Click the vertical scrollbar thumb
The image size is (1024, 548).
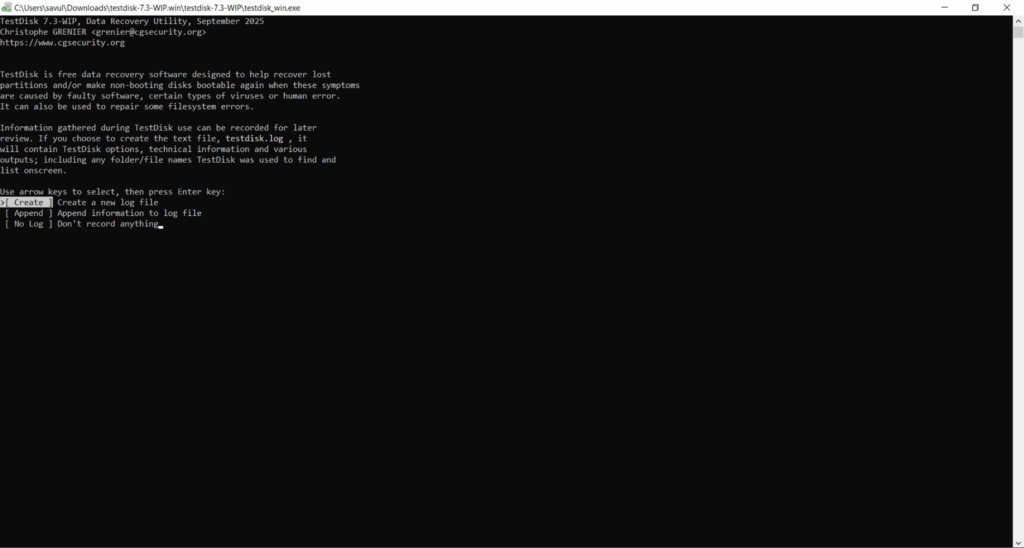(x=1018, y=33)
